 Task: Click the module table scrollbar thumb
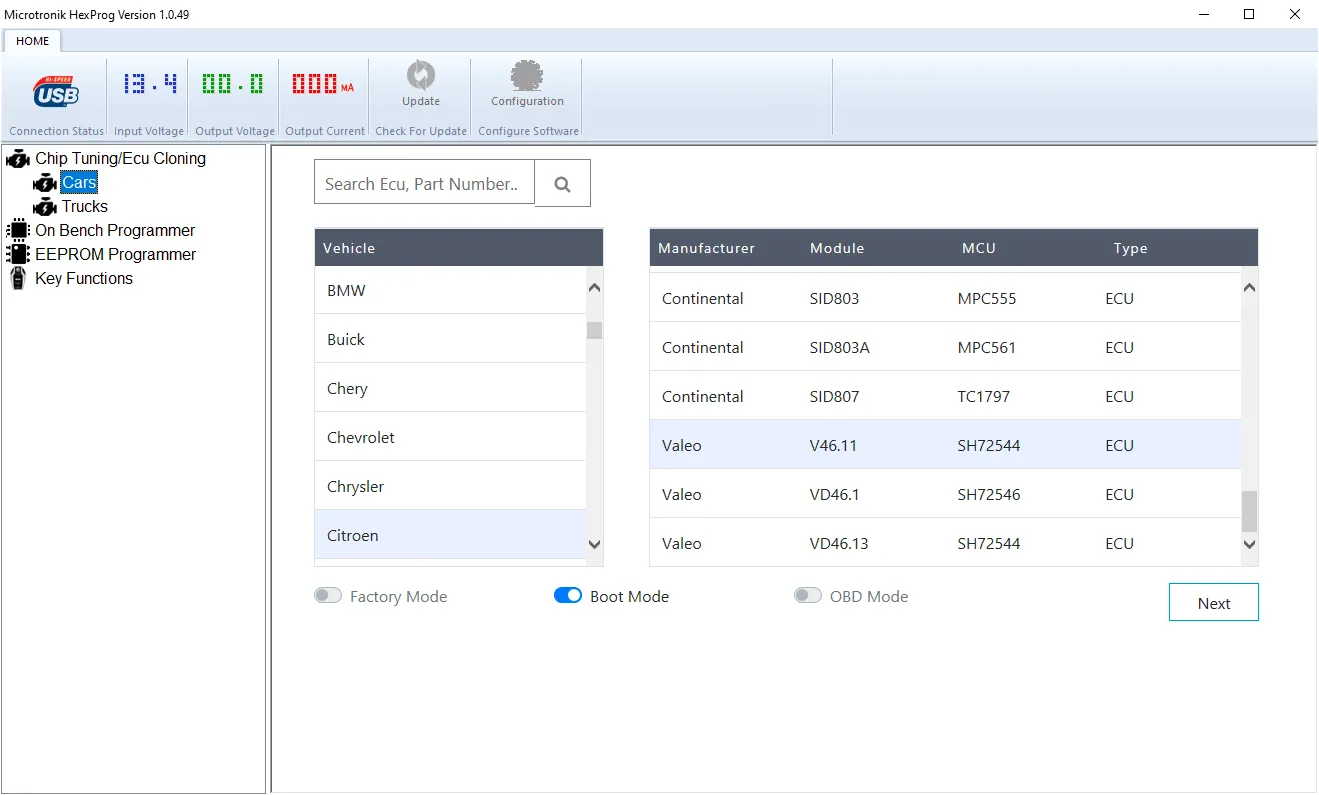1249,511
